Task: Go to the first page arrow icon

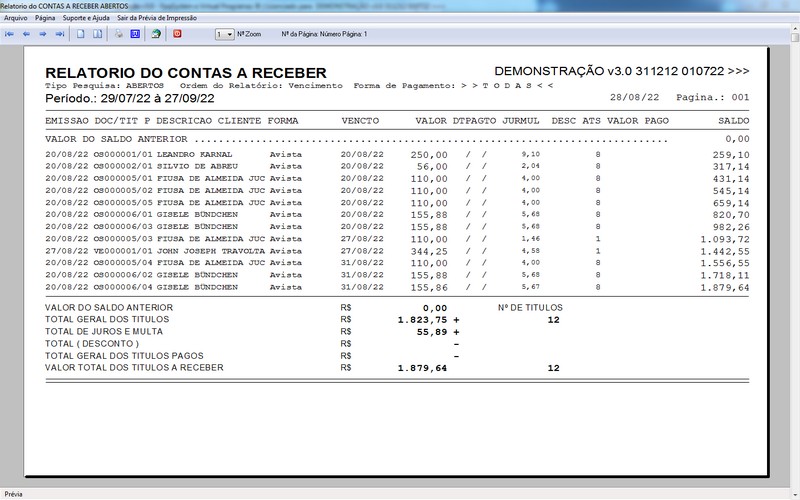Action: [x=9, y=34]
